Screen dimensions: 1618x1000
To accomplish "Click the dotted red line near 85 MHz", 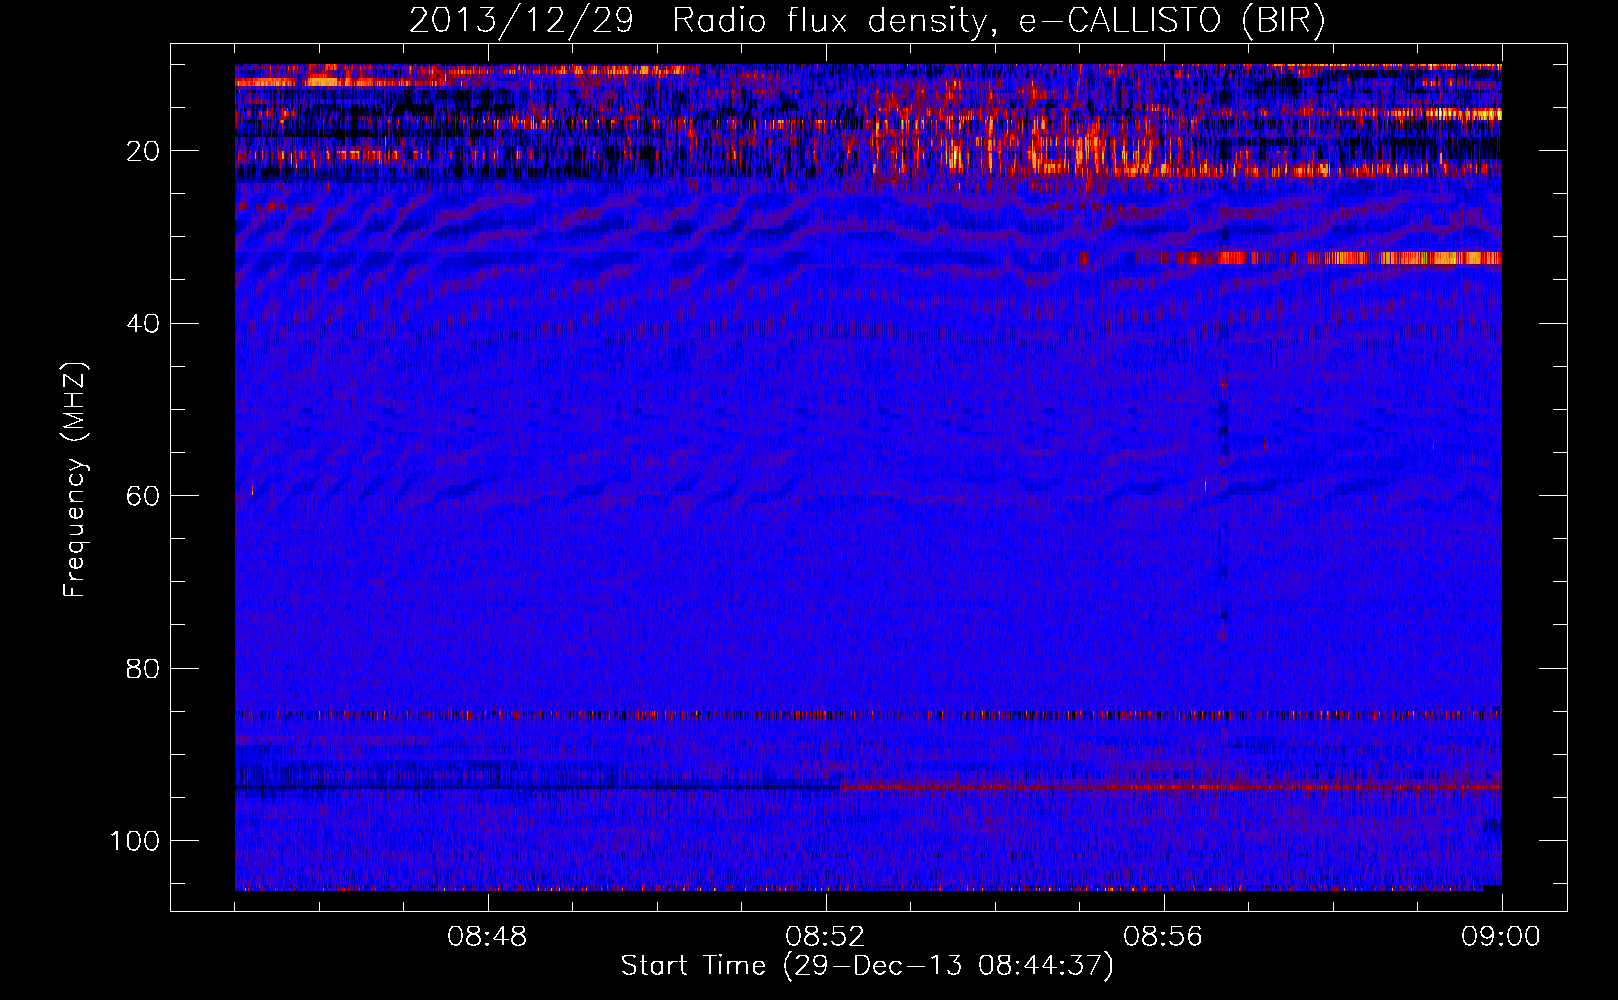I will [x=868, y=715].
